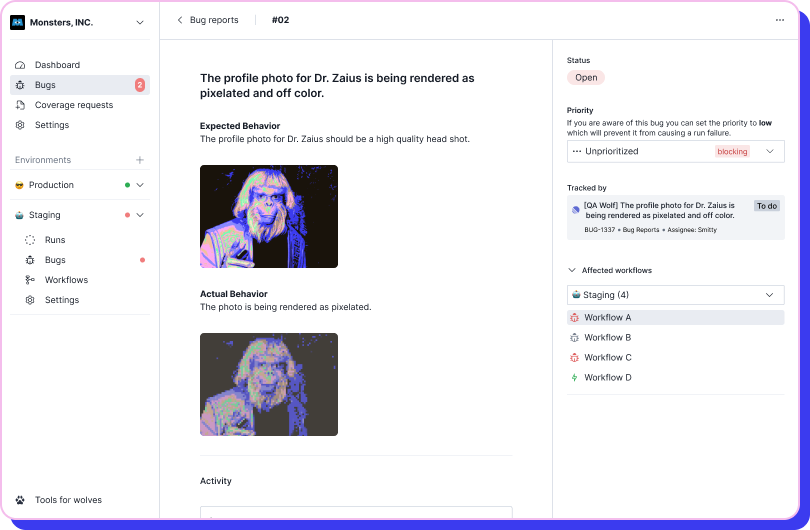This screenshot has width=810, height=530.
Task: Open the Staging (4) environment dropdown
Action: click(x=676, y=295)
